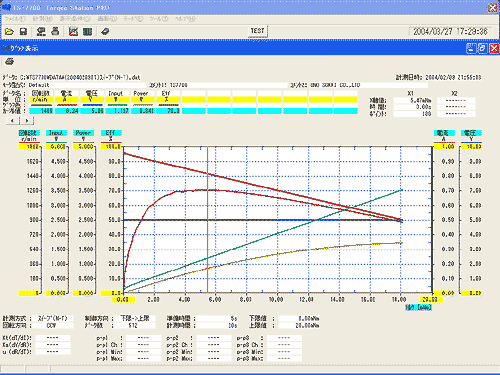Click the 1800 maximum field on rotation axis

click(x=29, y=147)
